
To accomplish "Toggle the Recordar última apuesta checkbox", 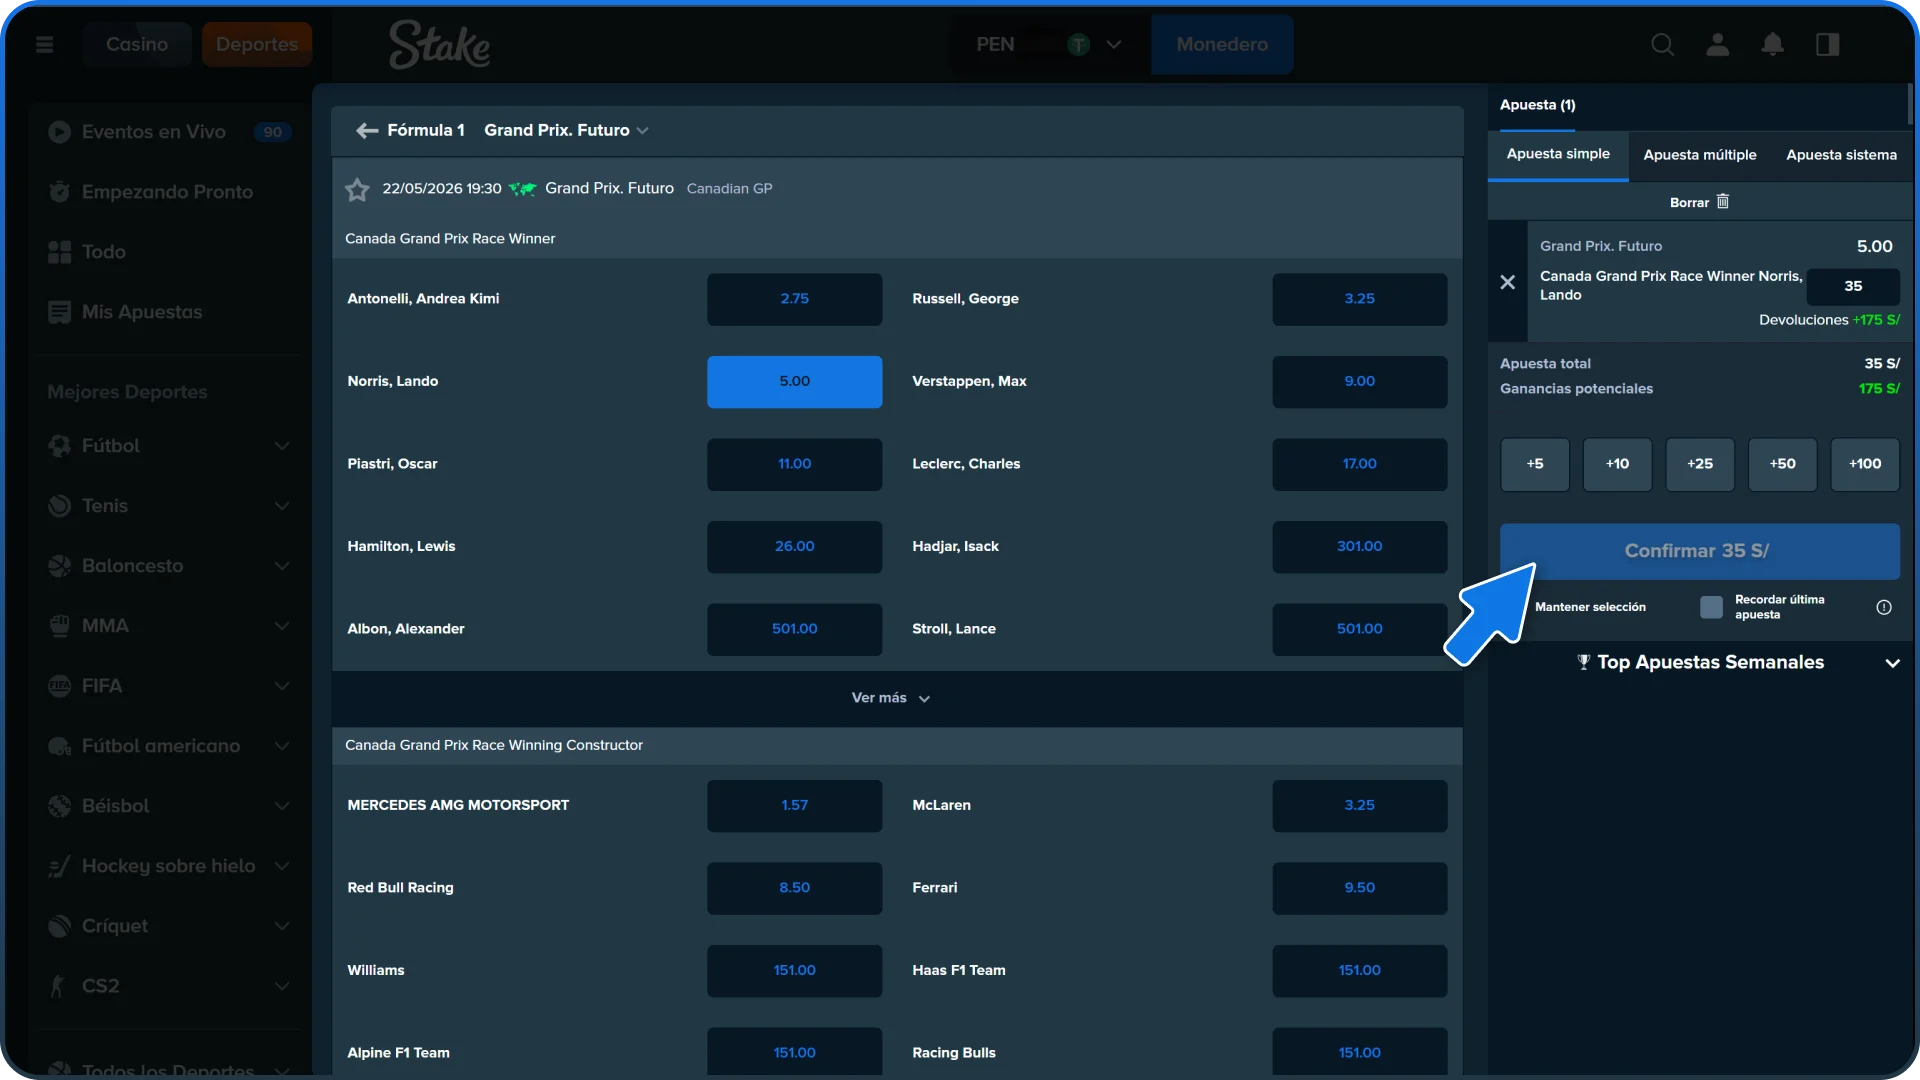I will (1711, 607).
